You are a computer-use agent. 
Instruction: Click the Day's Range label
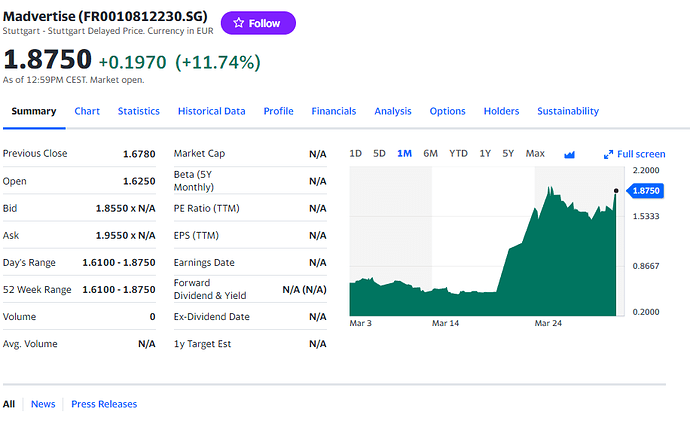(29, 263)
